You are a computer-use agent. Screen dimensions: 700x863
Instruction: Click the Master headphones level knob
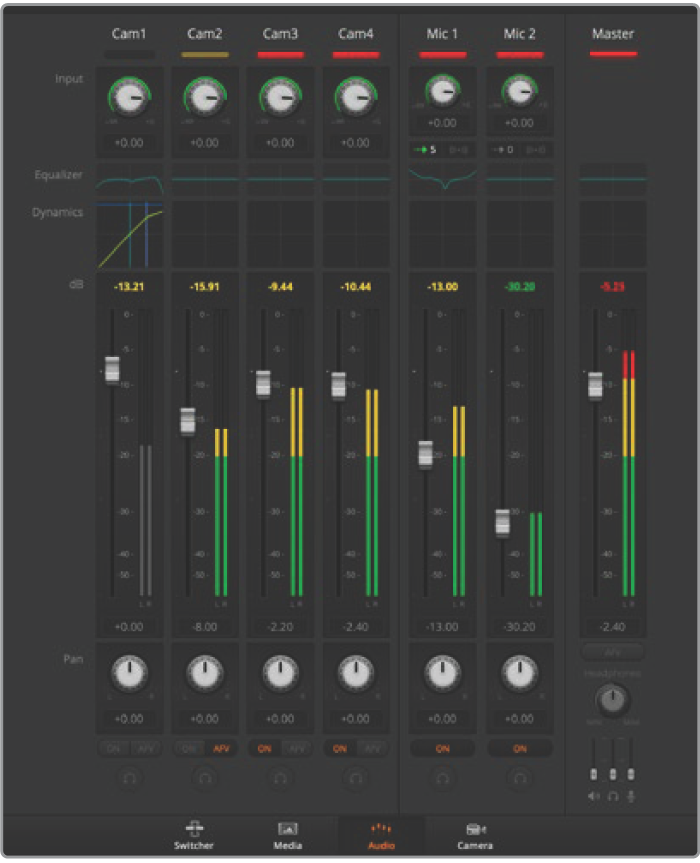[x=612, y=701]
